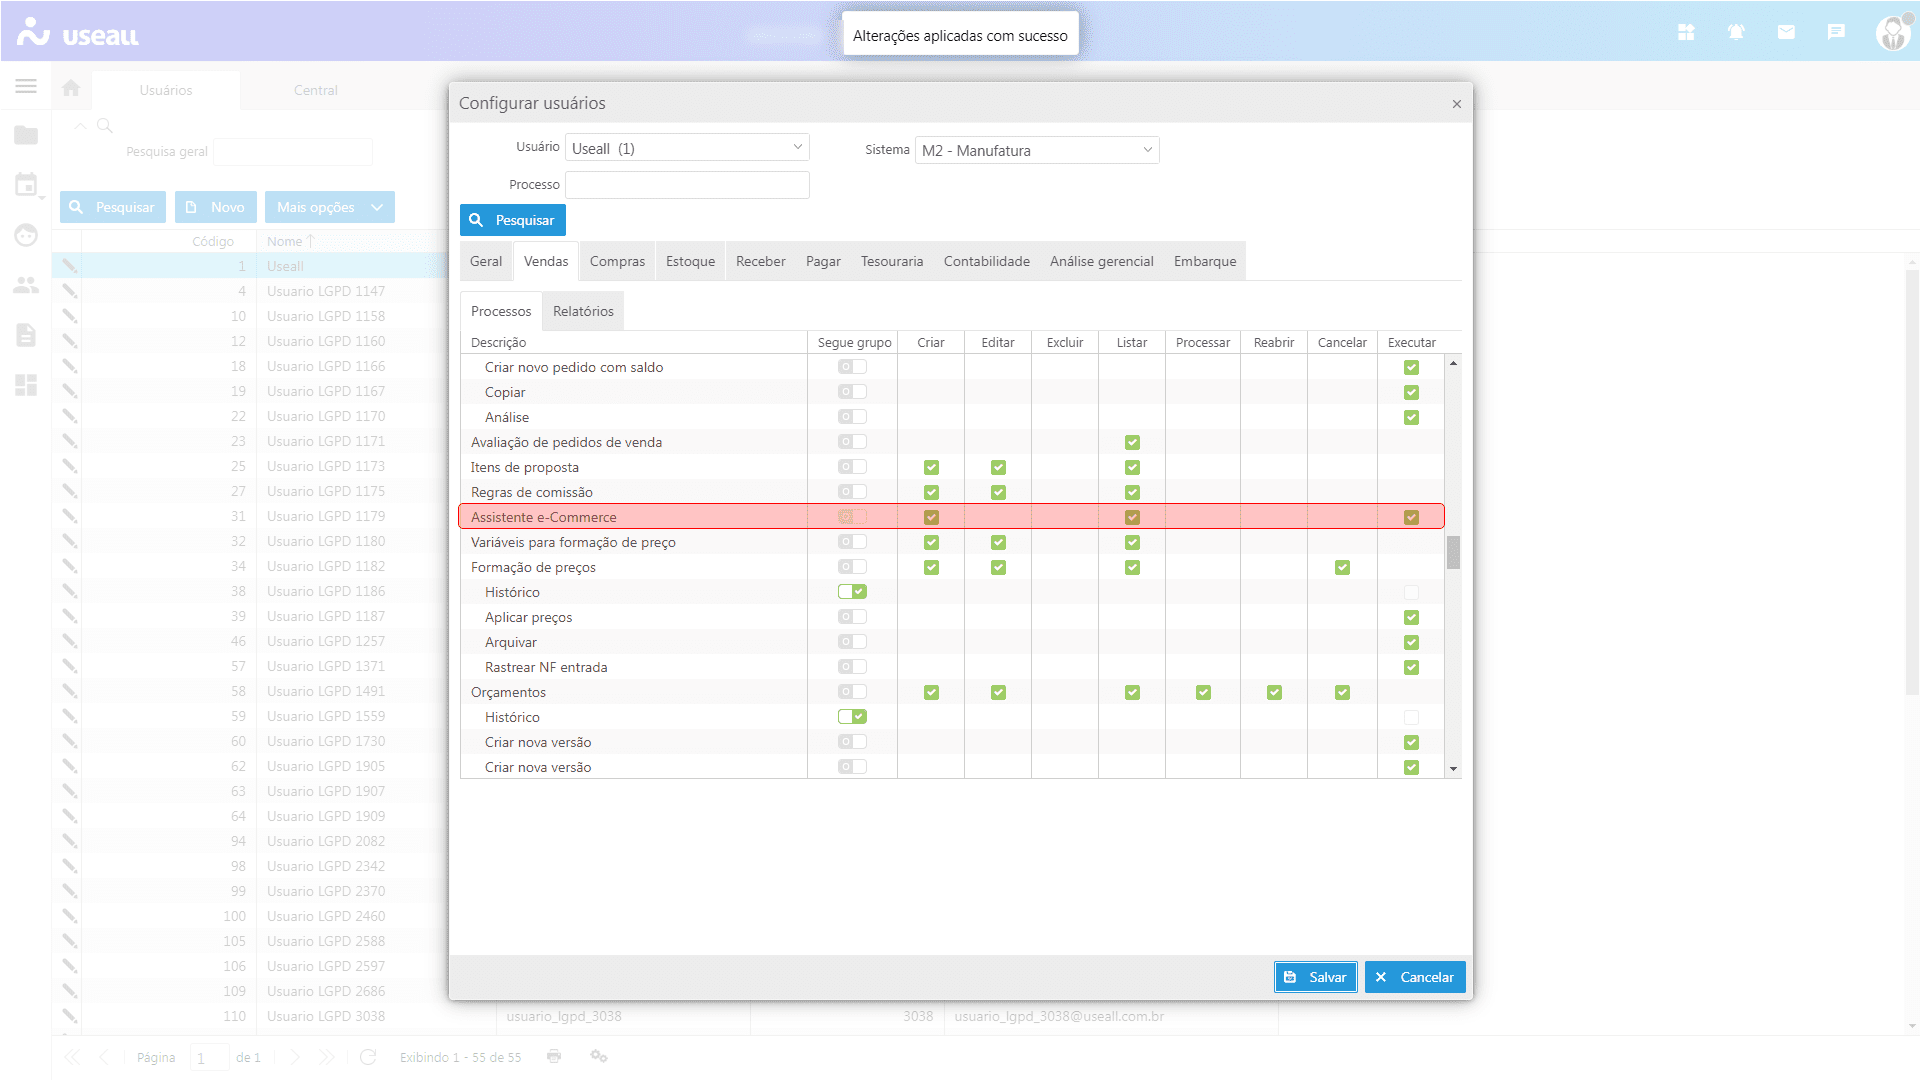Expand the Usuário dropdown
The height and width of the screenshot is (1080, 1920).
tap(797, 148)
